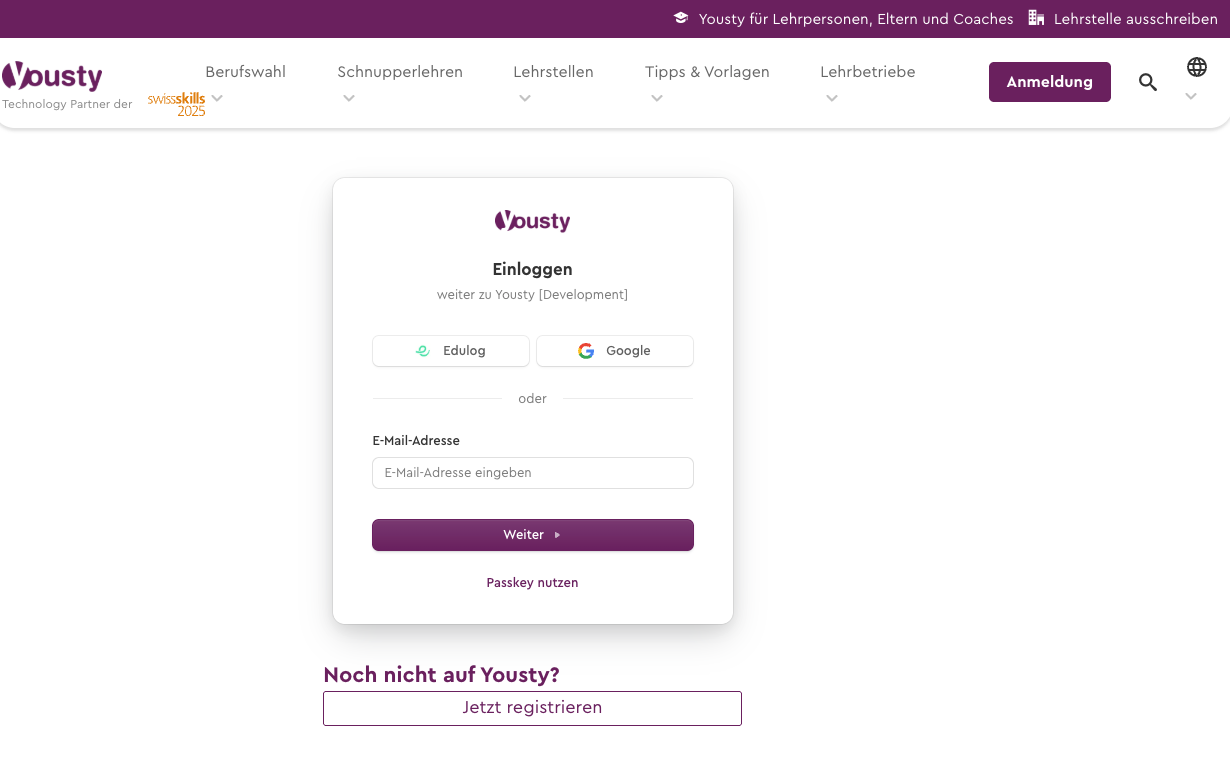
Task: Expand the Lehrstellen dropdown chevron
Action: 525,98
